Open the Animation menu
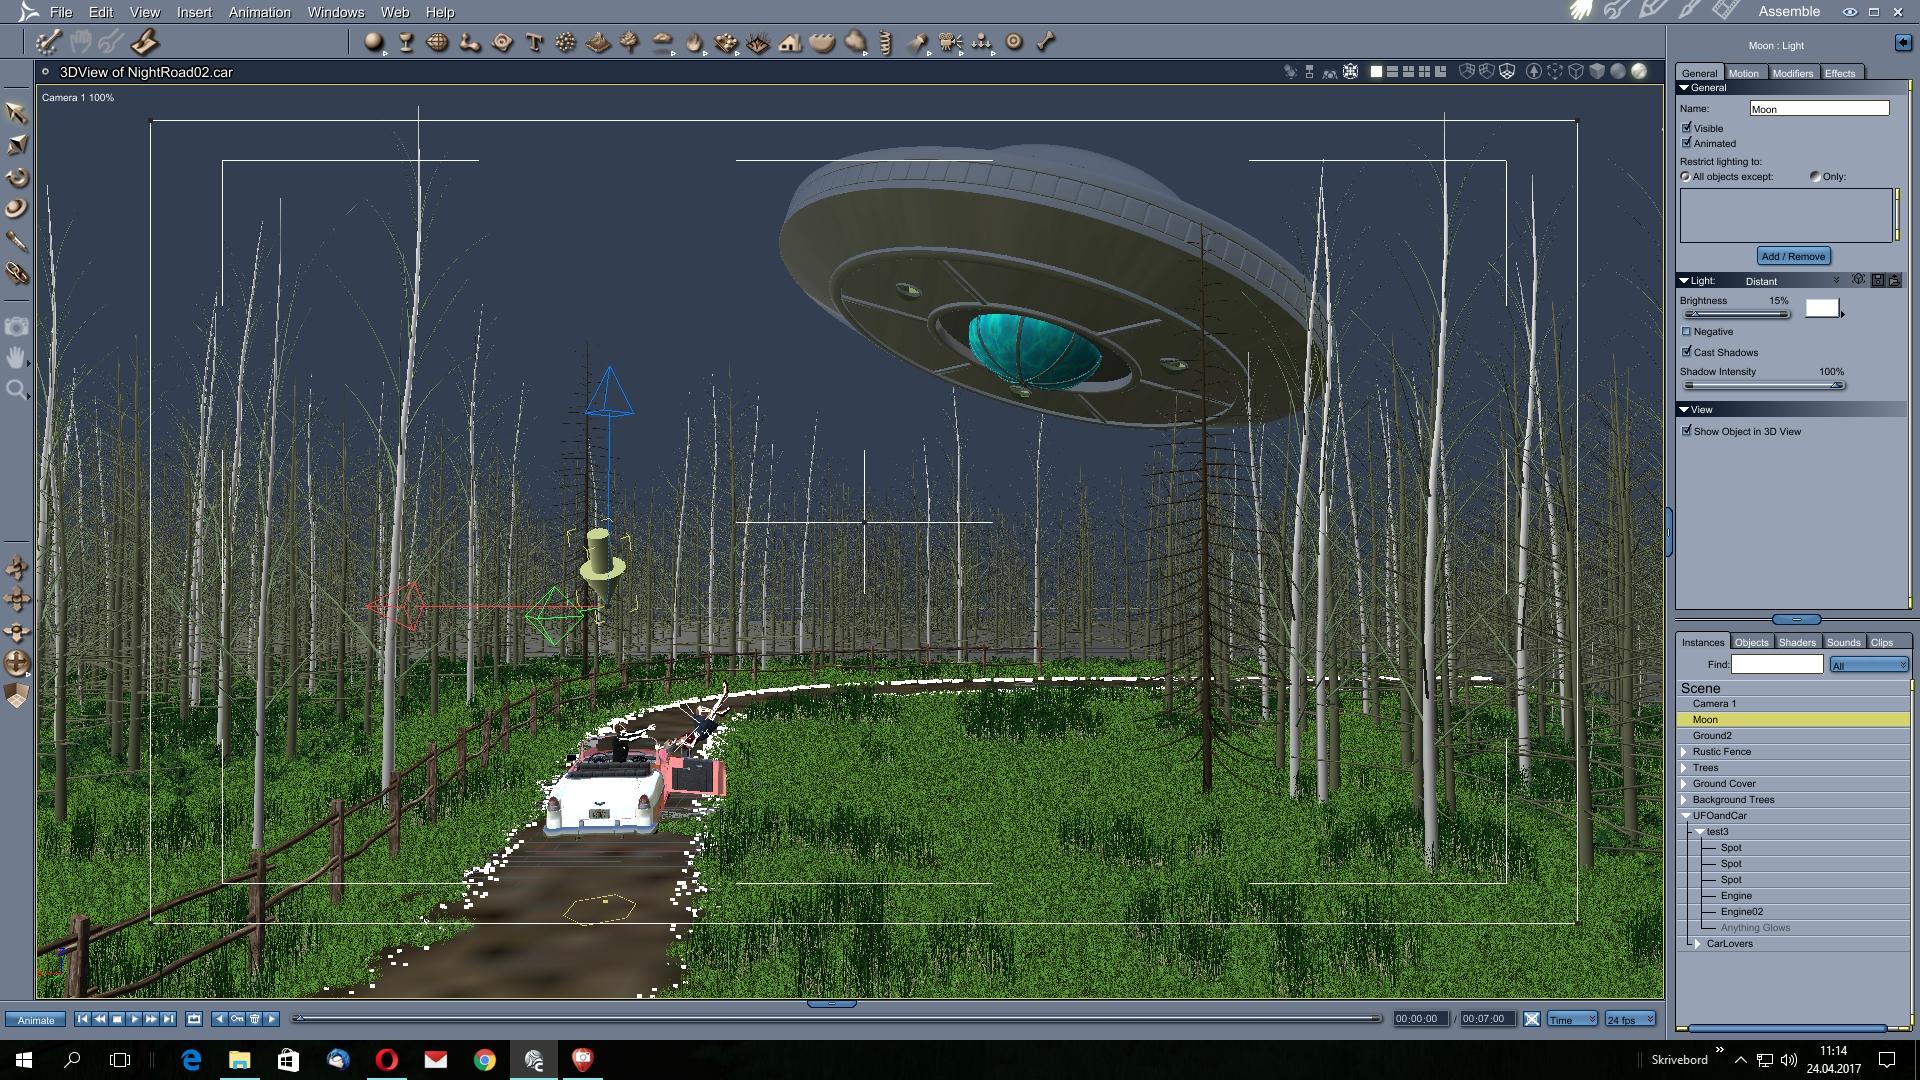1920x1080 pixels. point(259,12)
